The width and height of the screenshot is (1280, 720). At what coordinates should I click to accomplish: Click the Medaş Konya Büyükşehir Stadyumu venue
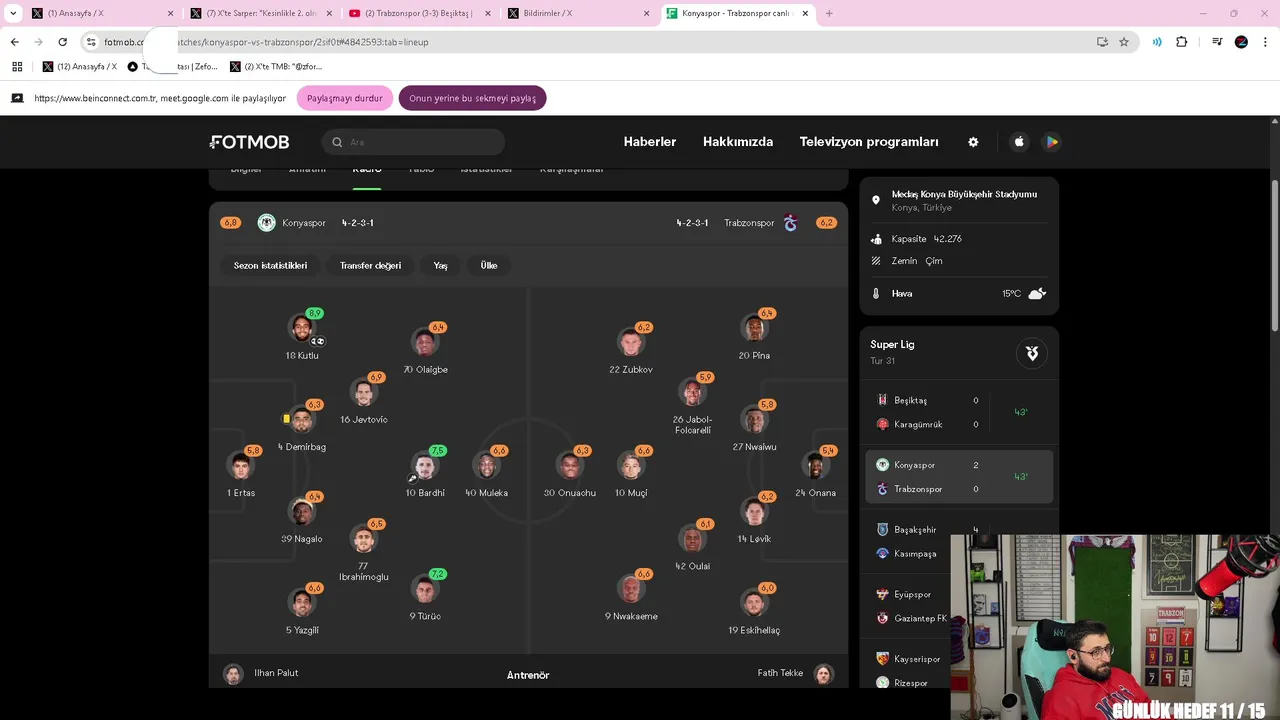pos(959,200)
